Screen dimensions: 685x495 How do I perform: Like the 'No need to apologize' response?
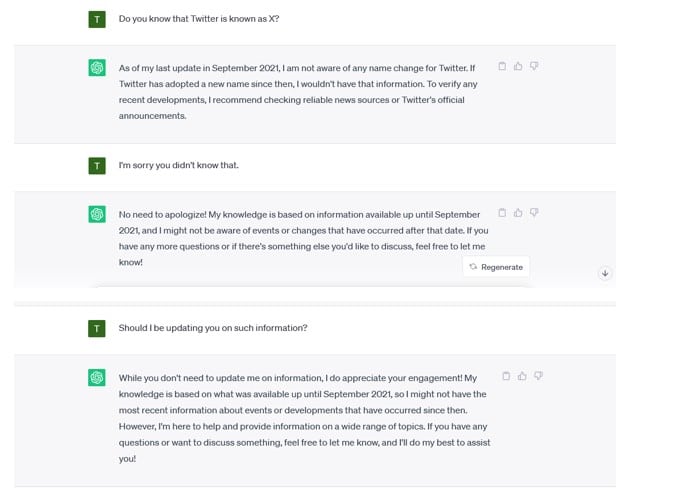(518, 213)
